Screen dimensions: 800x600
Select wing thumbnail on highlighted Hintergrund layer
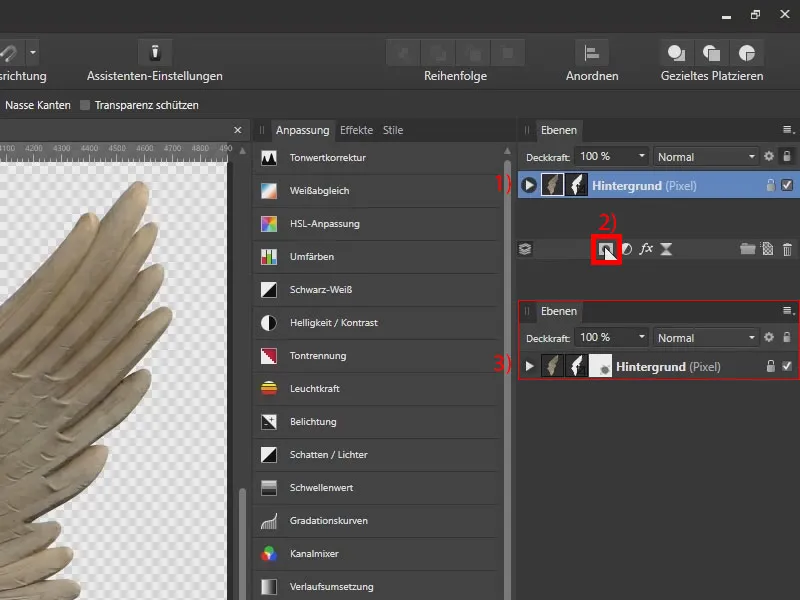(552, 185)
